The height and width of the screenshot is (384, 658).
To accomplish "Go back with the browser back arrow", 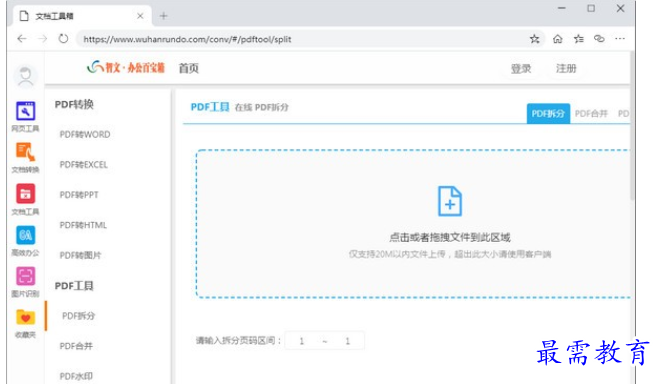I will 22,39.
